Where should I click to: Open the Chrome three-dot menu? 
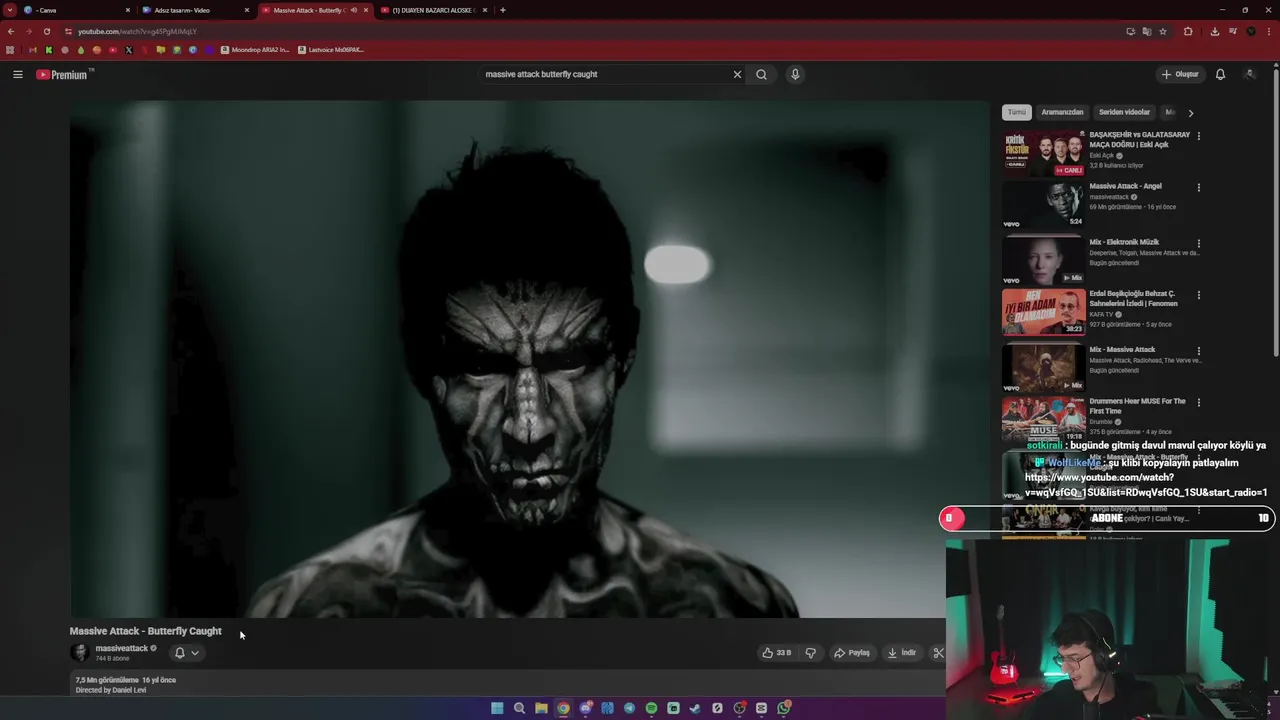[x=1269, y=31]
